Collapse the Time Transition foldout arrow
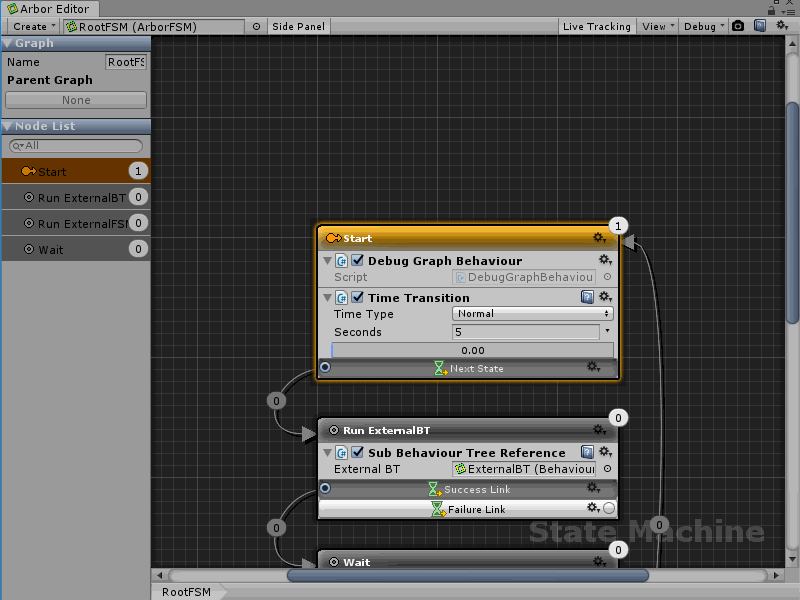Screen dimensions: 800x600 pos(326,297)
